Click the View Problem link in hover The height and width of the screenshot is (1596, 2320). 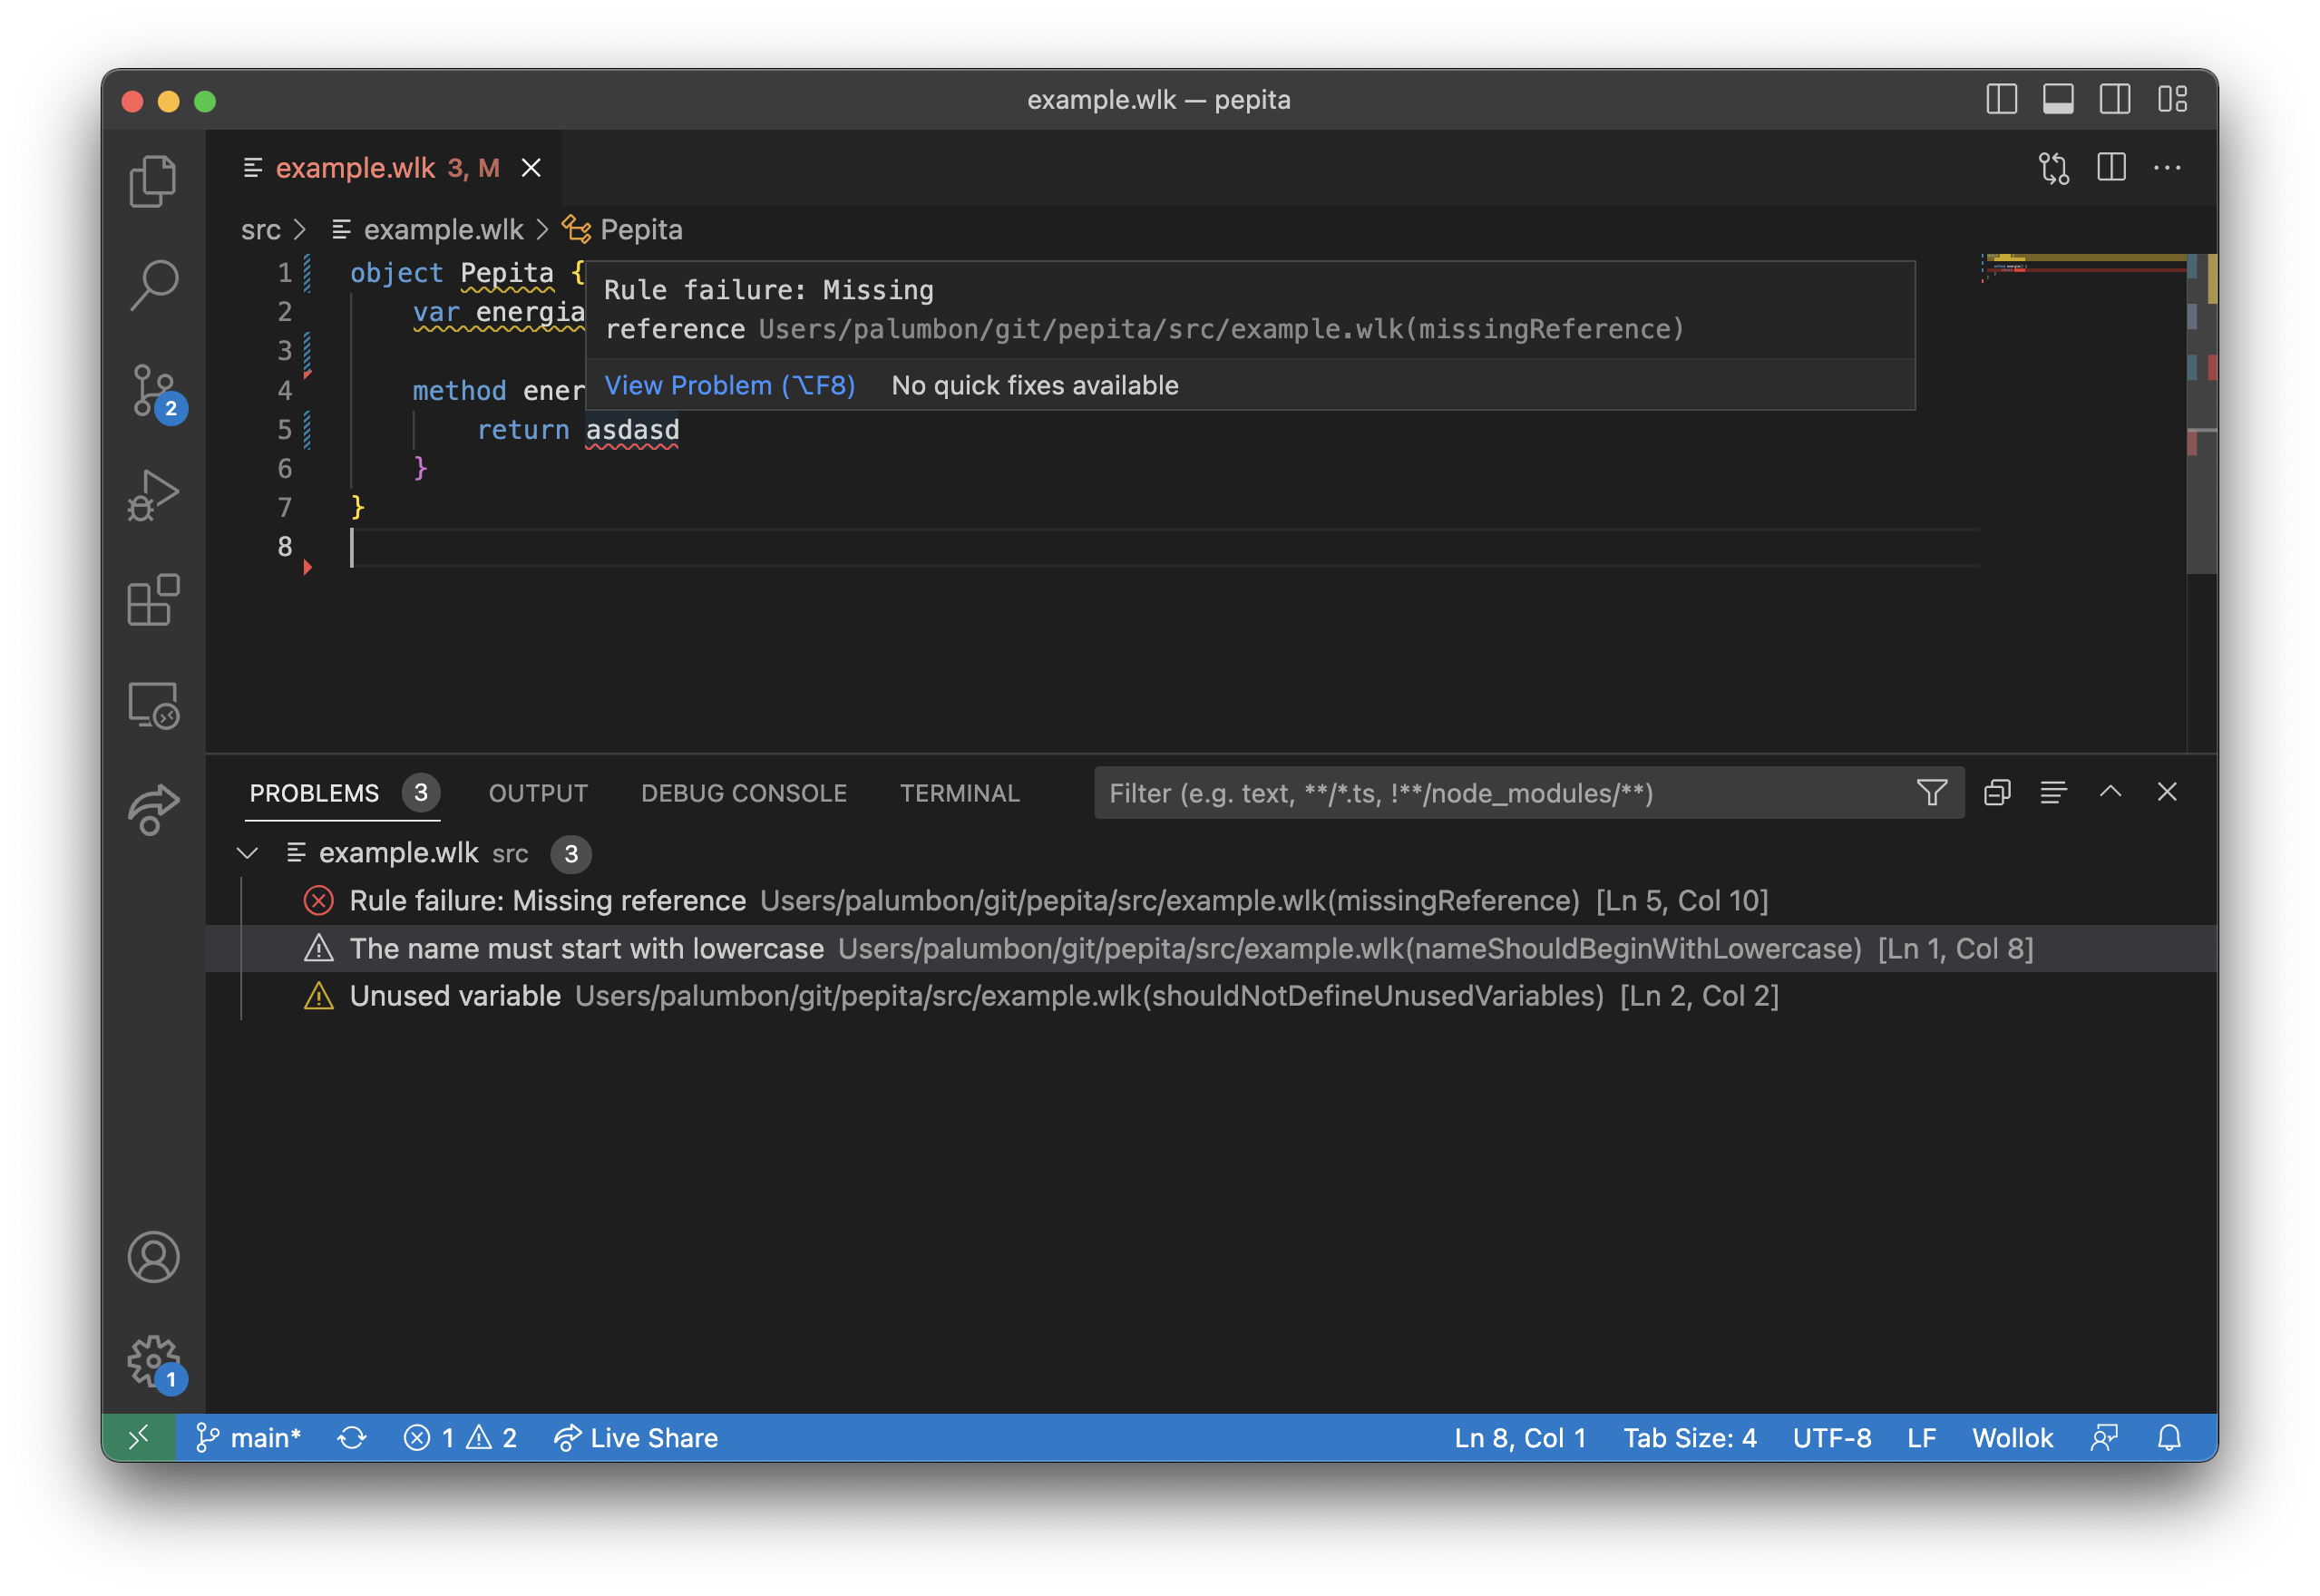click(x=729, y=386)
